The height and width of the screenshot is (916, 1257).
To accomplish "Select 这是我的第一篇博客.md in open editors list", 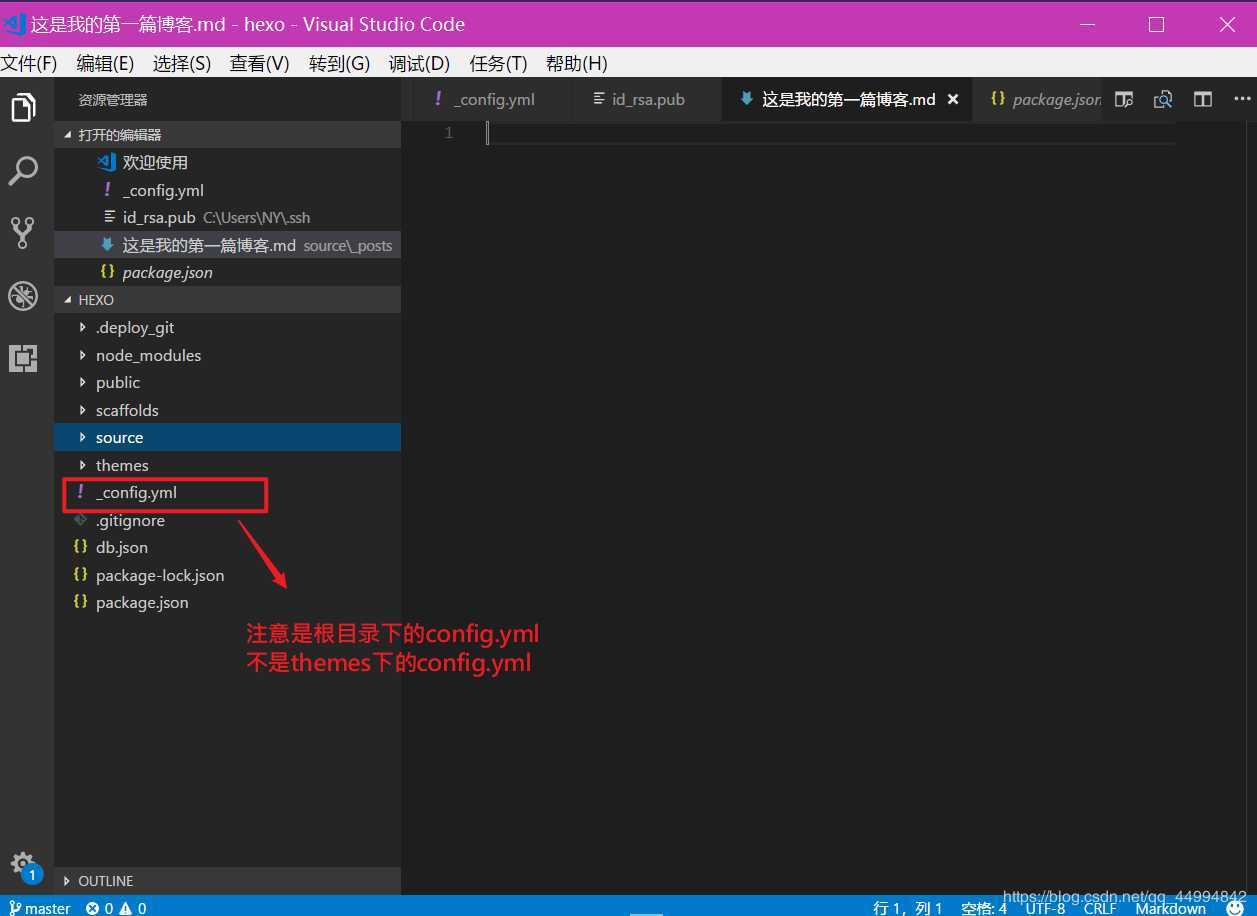I will [x=227, y=245].
